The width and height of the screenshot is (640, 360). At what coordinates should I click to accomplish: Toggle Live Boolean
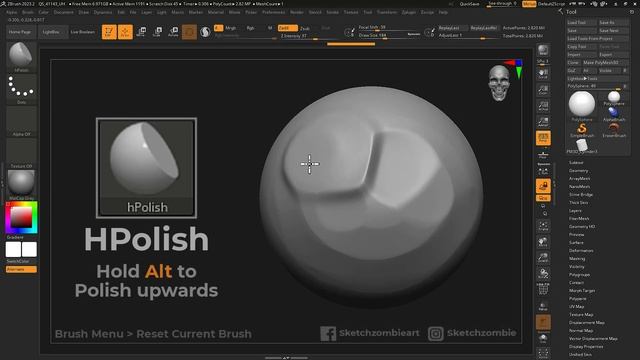click(x=82, y=32)
